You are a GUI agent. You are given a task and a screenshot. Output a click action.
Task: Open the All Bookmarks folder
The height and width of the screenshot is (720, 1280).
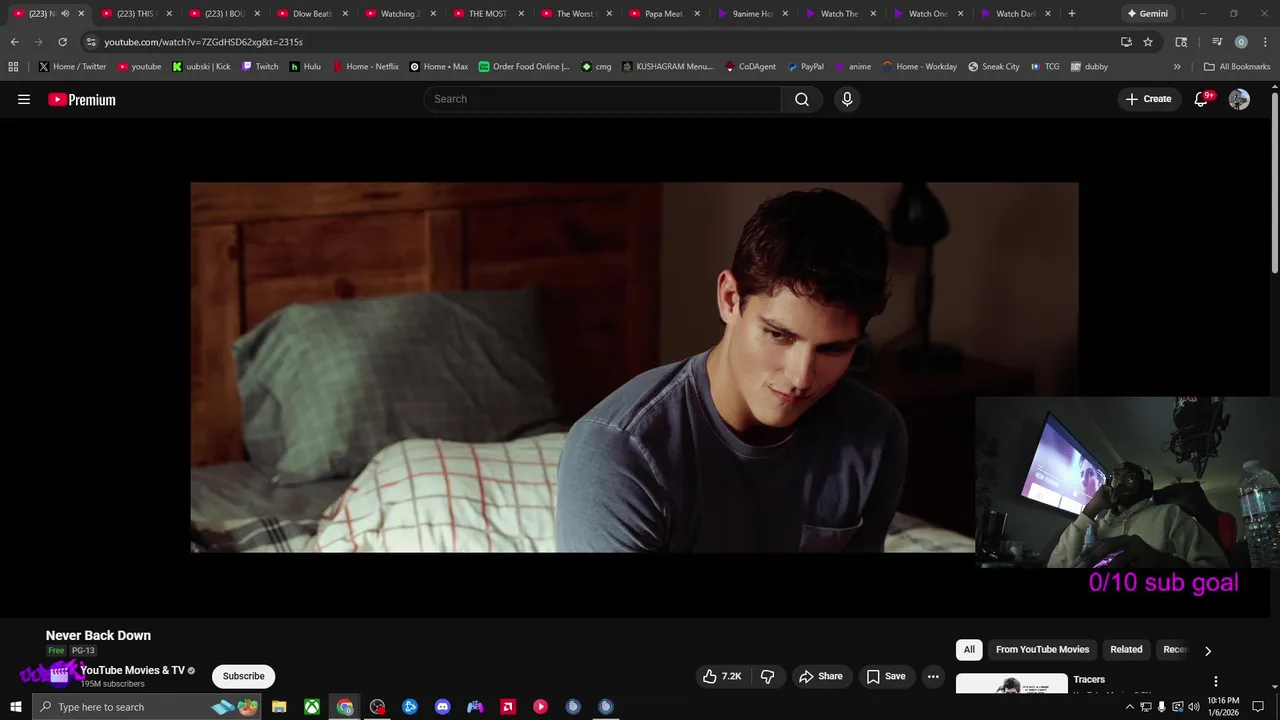(1237, 66)
